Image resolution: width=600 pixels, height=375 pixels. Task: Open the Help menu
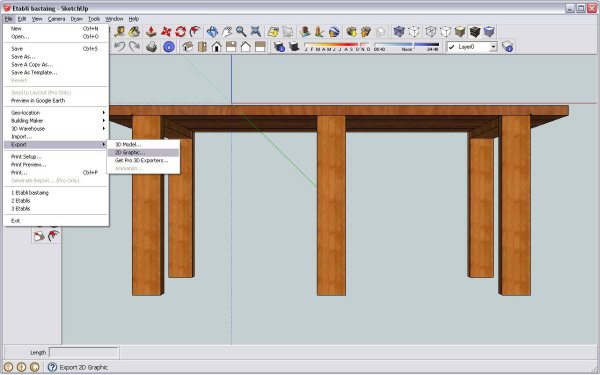pos(134,19)
